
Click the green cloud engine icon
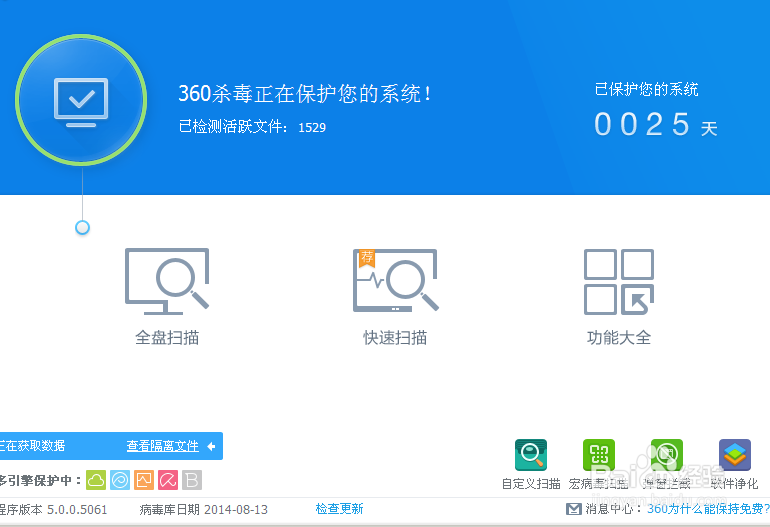96,480
